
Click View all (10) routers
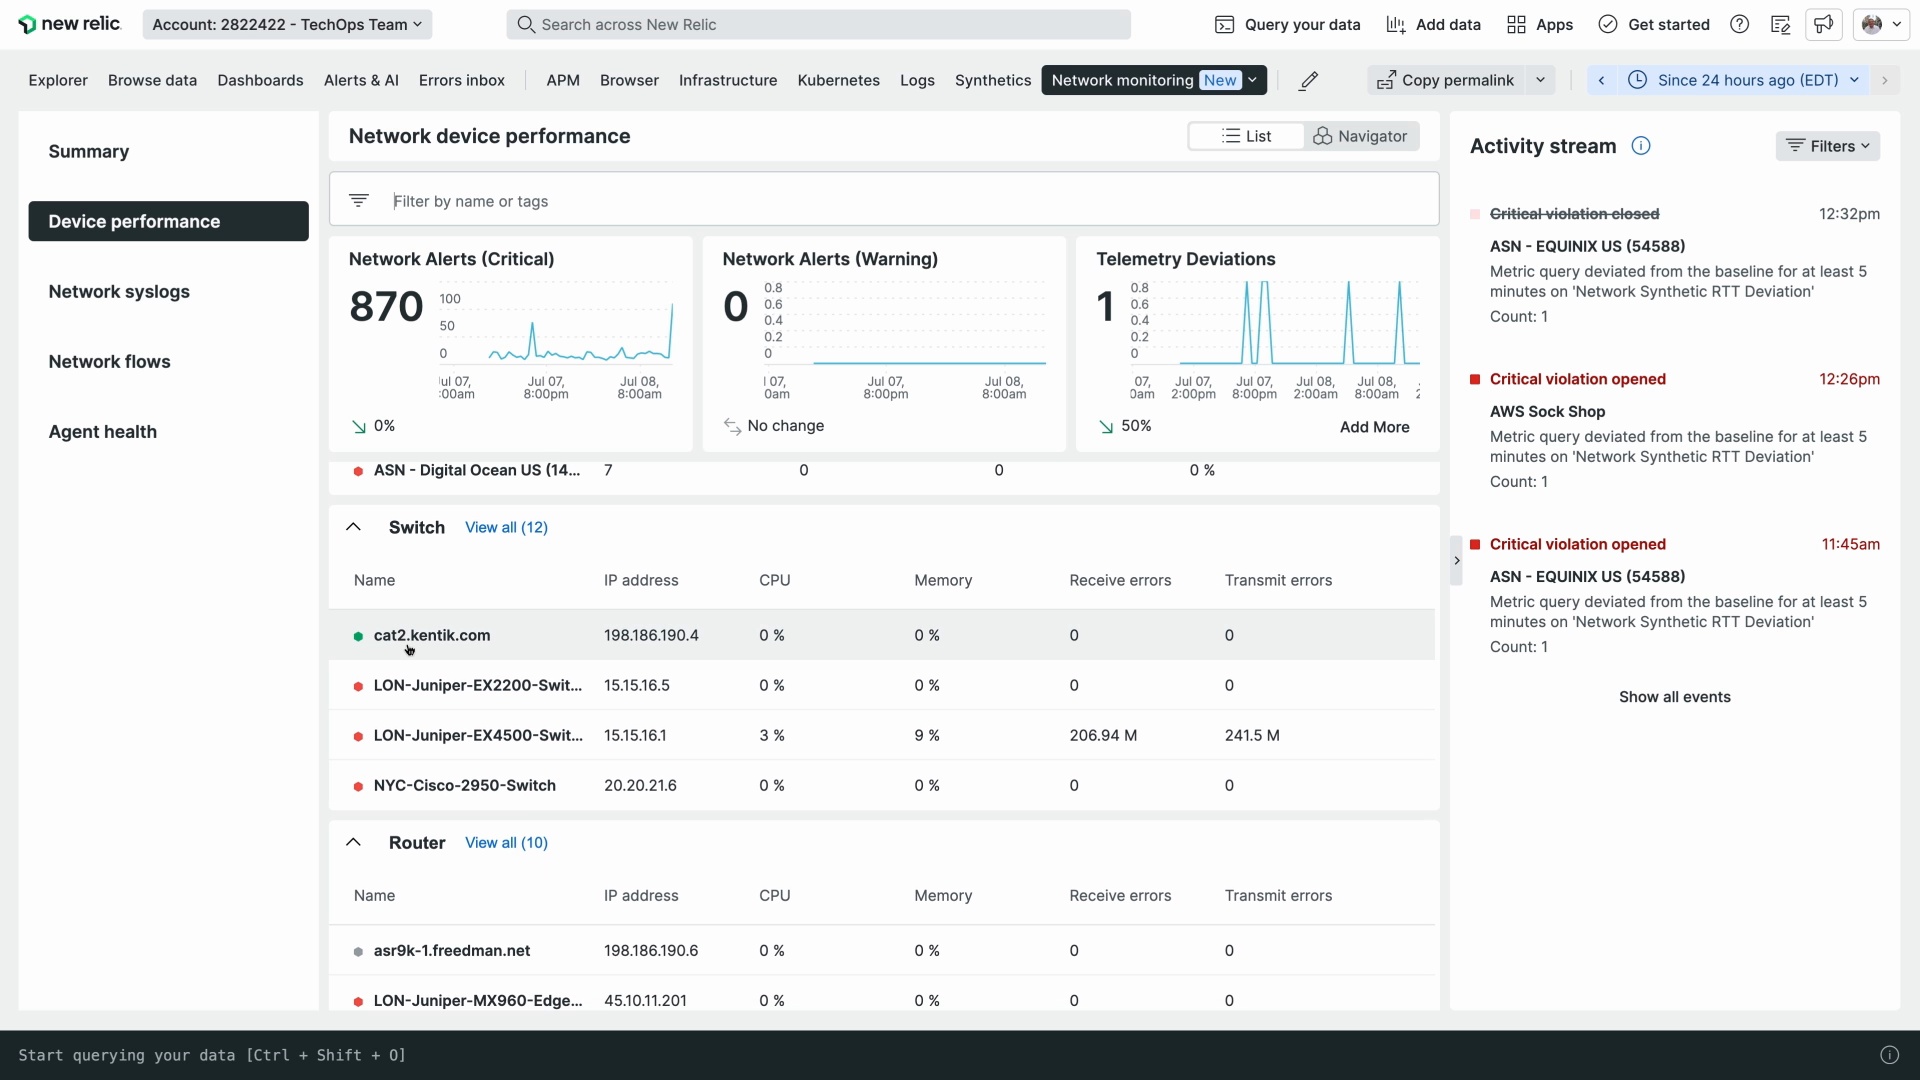point(506,842)
